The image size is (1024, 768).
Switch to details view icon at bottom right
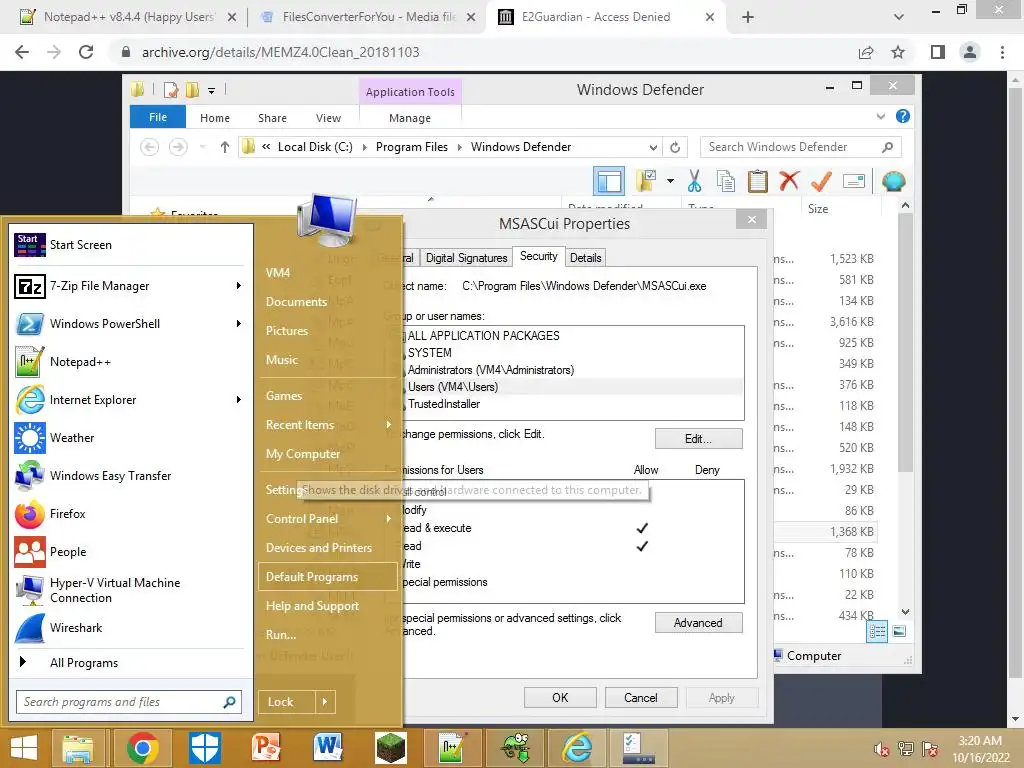click(877, 631)
